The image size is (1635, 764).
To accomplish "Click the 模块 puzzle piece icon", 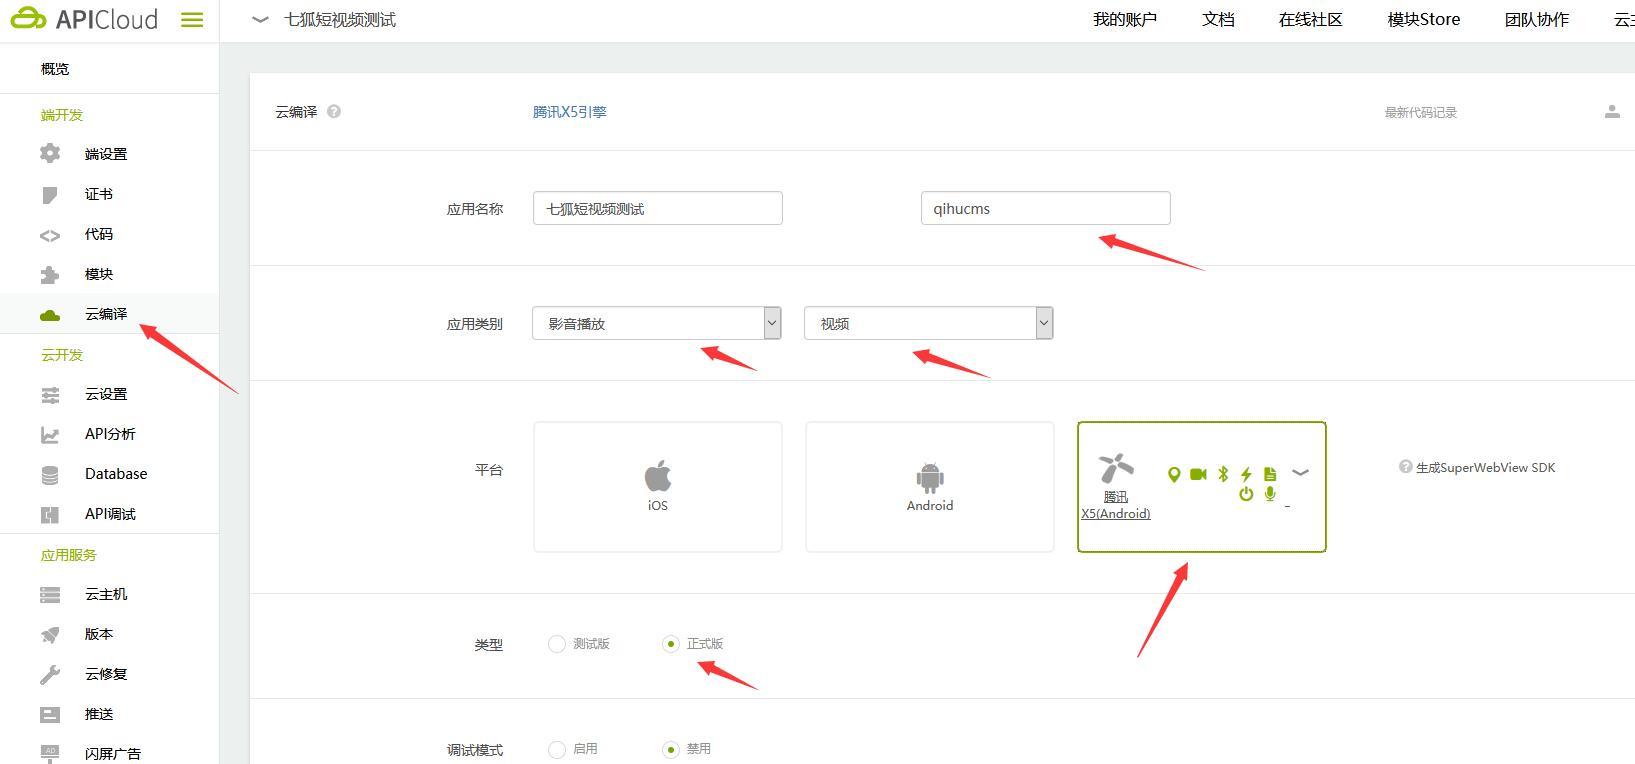I will pyautogui.click(x=50, y=274).
